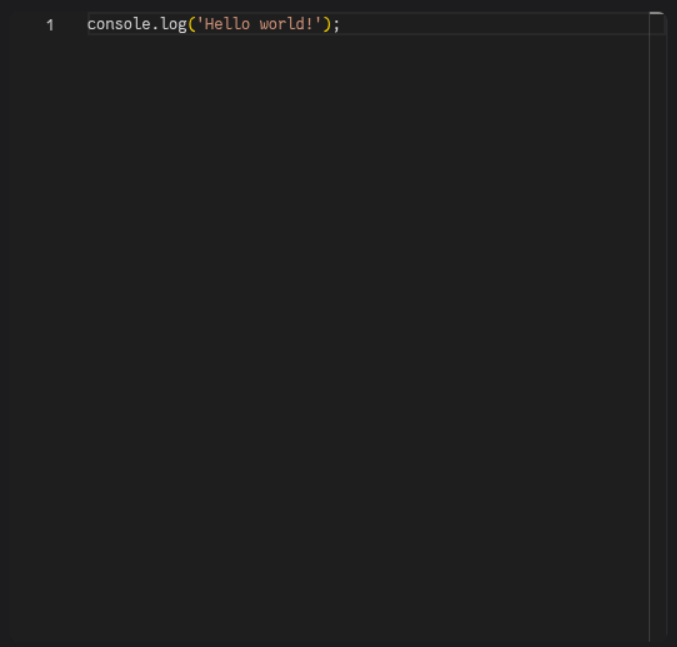Click the space between Hello and world
Image resolution: width=677 pixels, height=647 pixels.
click(253, 24)
